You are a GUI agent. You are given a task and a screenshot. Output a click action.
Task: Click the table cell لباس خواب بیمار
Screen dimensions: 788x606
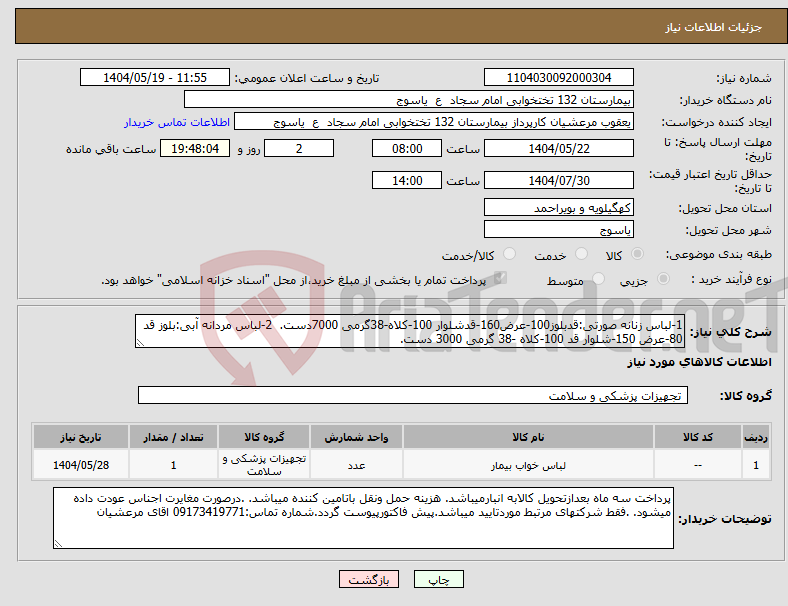point(528,465)
